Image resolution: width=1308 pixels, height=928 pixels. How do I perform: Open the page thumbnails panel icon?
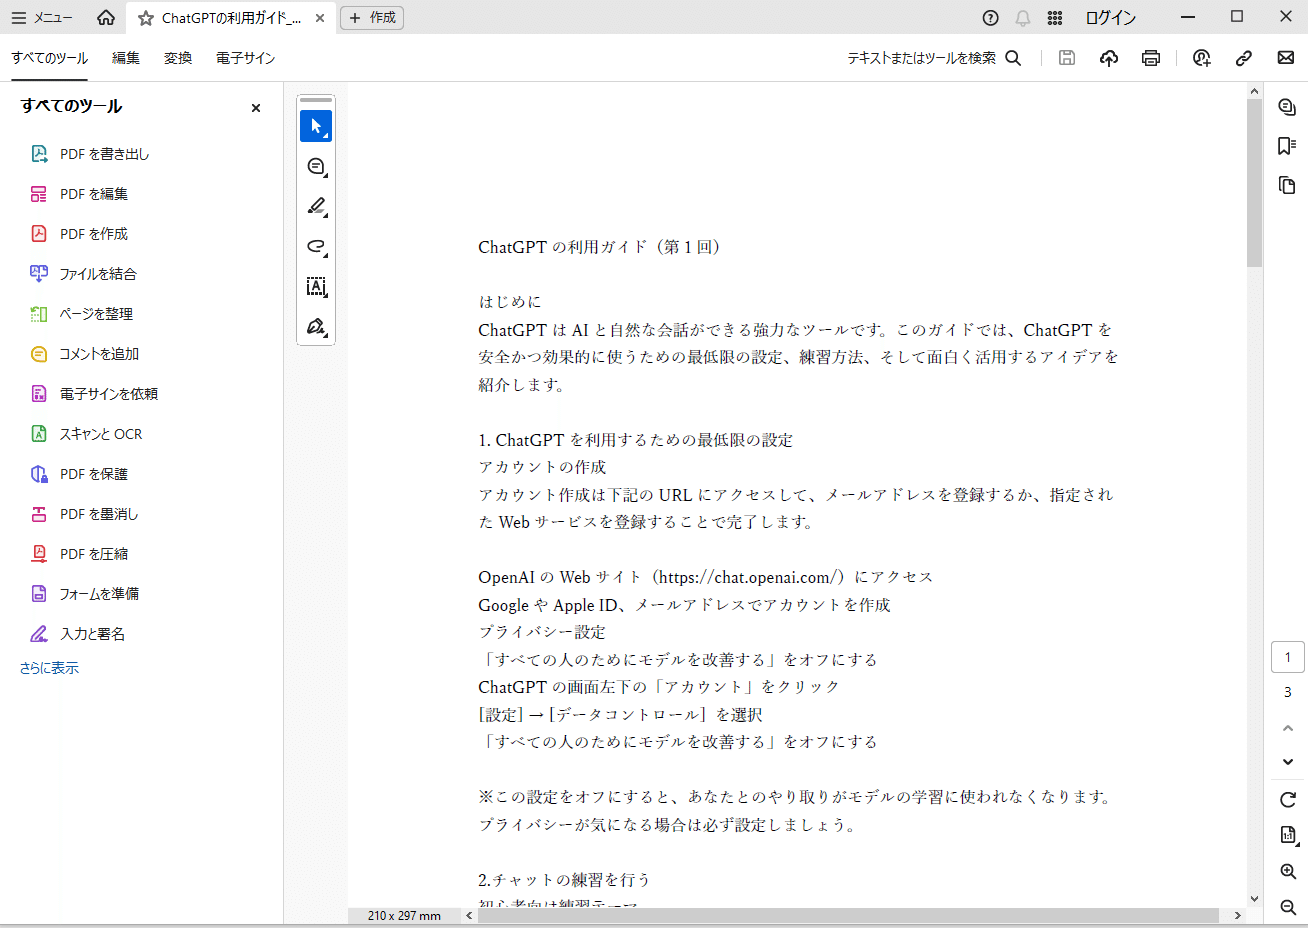pyautogui.click(x=1287, y=185)
